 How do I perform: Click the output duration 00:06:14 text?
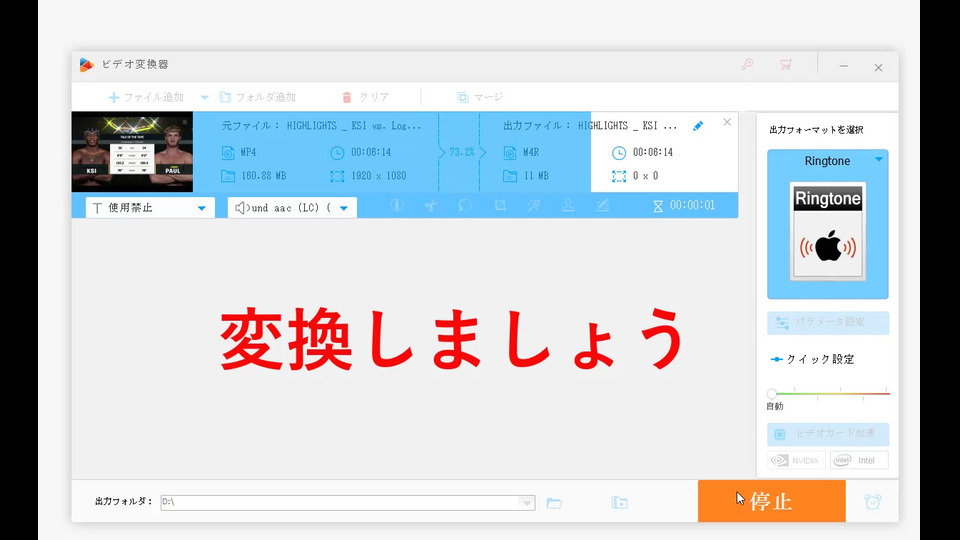(653, 152)
